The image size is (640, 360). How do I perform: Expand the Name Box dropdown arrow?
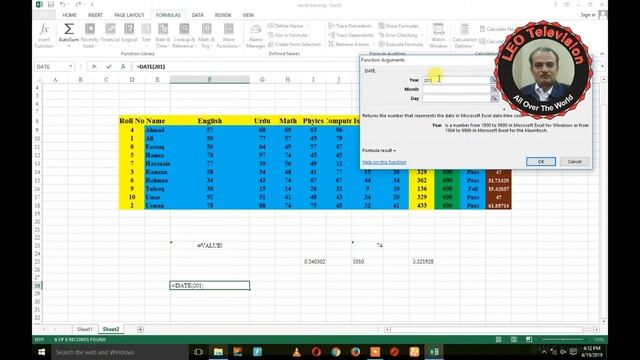(x=71, y=67)
